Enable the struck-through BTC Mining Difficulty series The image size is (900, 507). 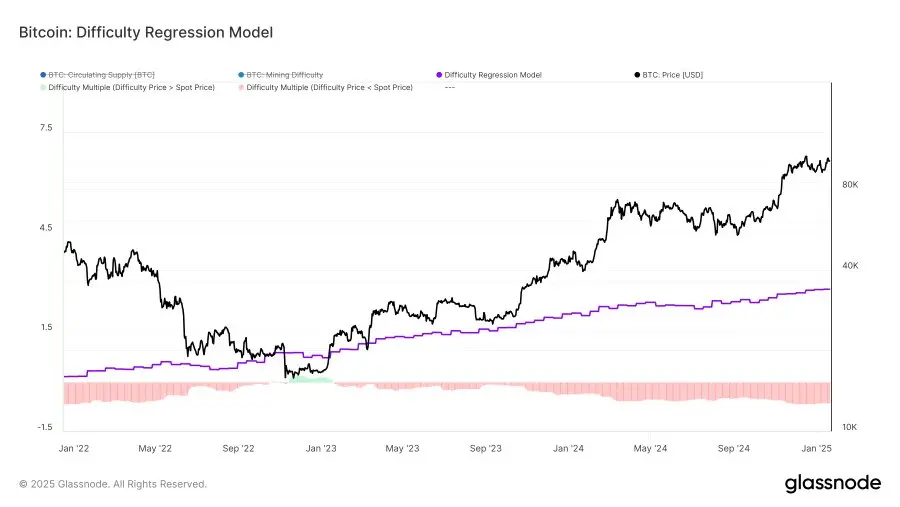(x=285, y=74)
